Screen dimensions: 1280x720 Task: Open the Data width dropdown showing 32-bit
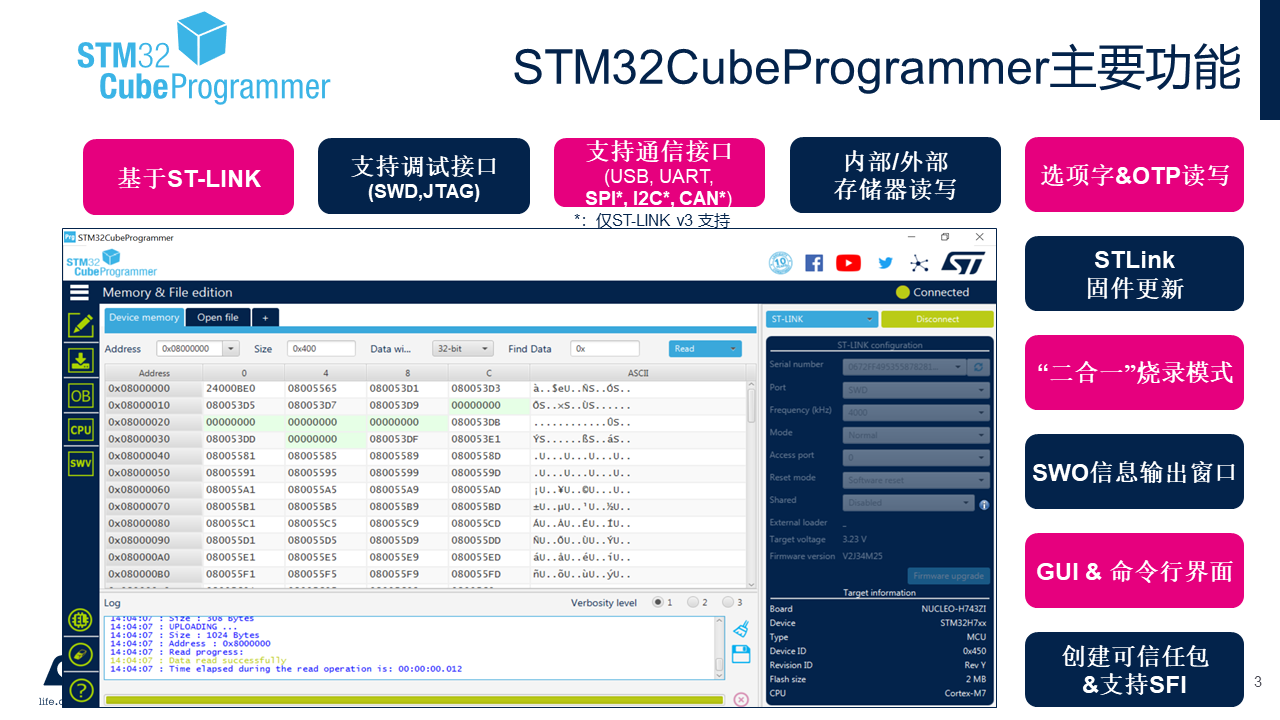(x=463, y=347)
